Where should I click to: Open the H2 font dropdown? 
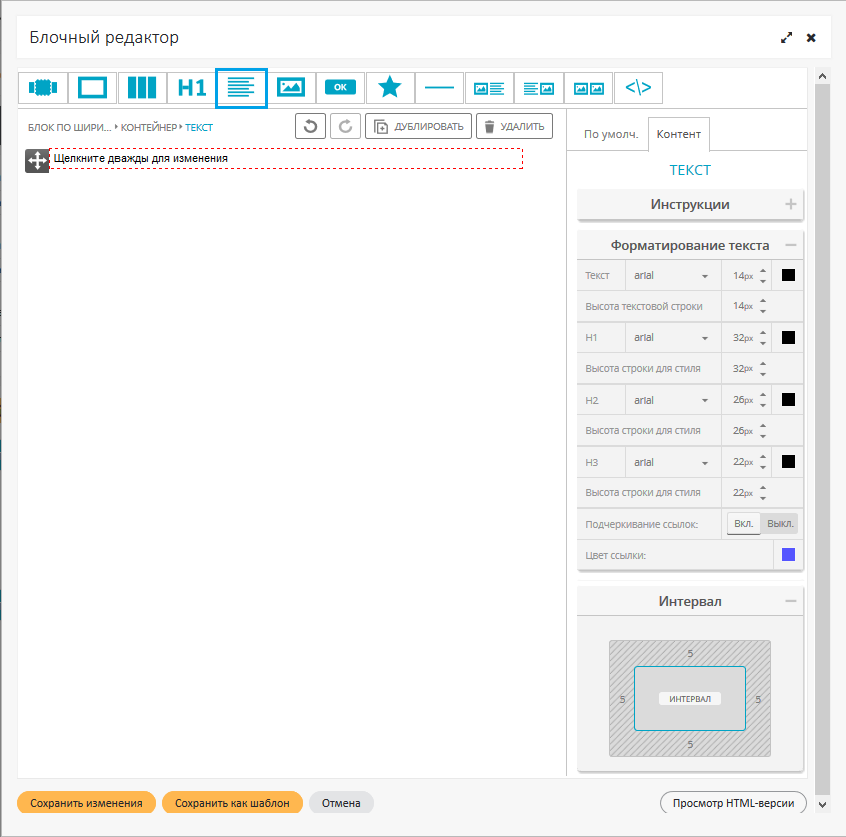click(670, 400)
